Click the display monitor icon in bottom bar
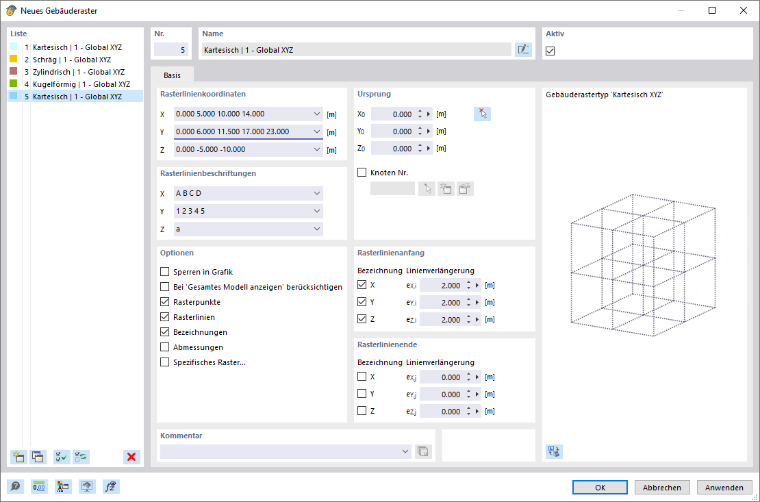The width and height of the screenshot is (760, 502). click(87, 486)
